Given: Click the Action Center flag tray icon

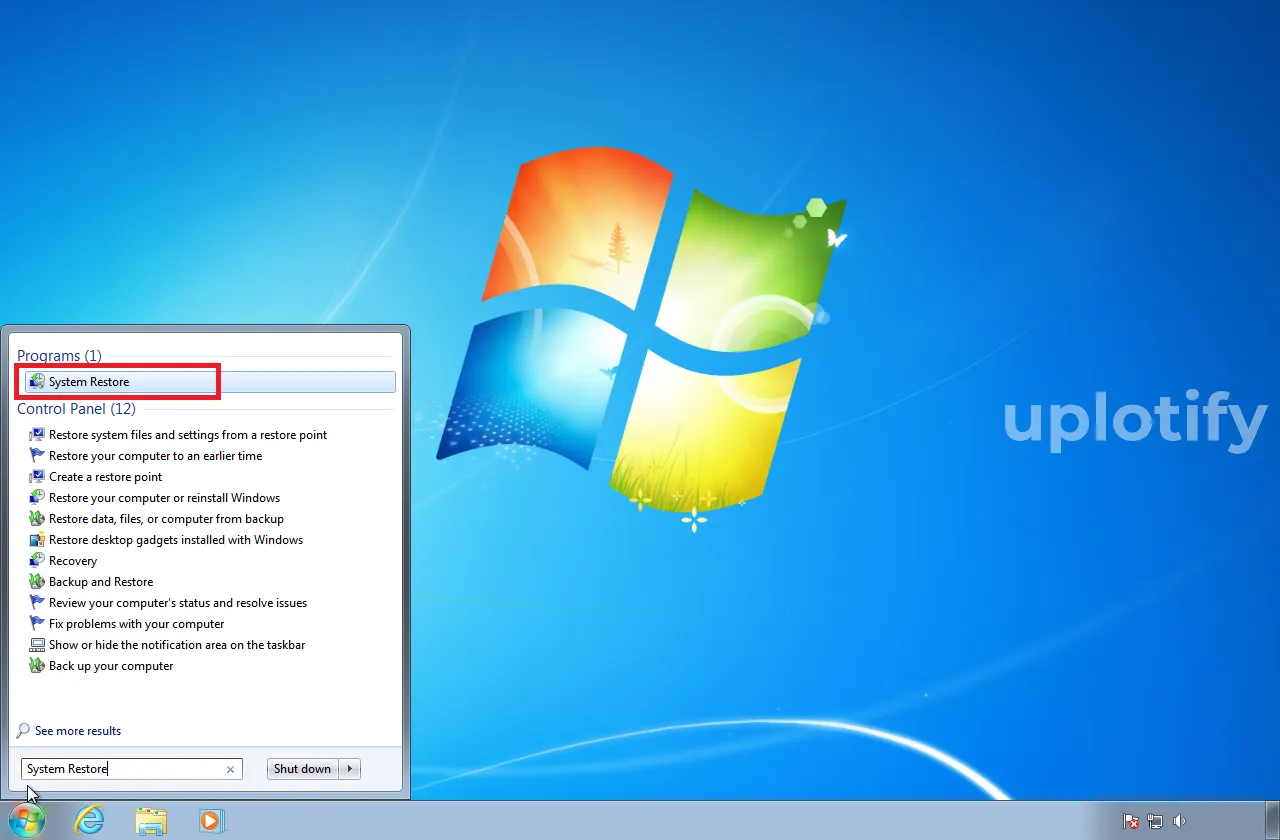Looking at the screenshot, I should click(x=1131, y=821).
